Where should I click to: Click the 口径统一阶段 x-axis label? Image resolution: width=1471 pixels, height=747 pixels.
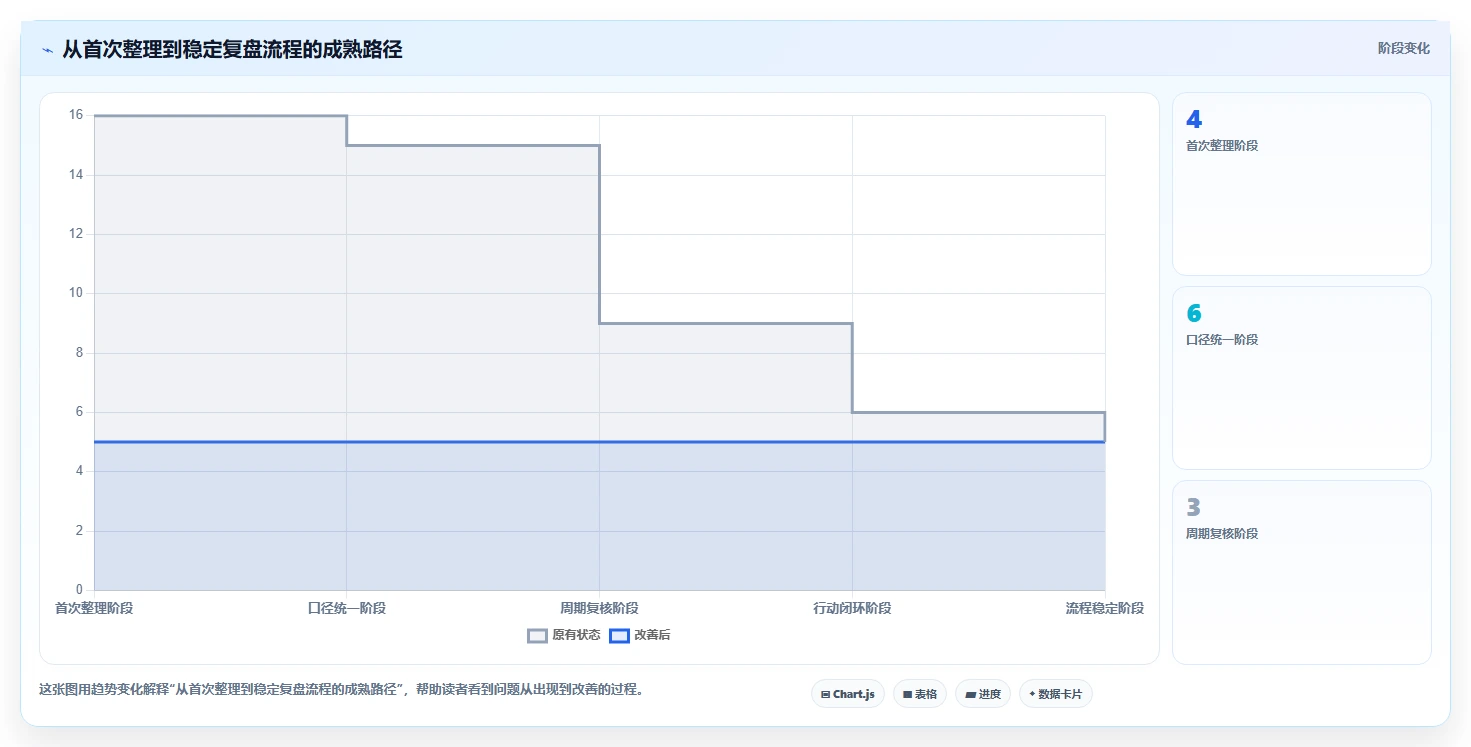[347, 608]
